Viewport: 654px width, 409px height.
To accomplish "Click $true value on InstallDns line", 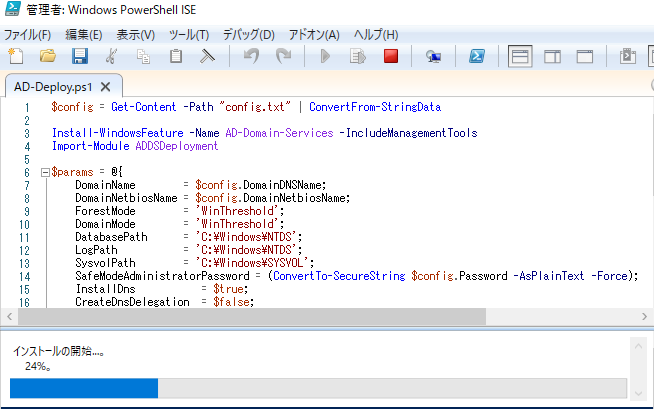I will (x=228, y=289).
